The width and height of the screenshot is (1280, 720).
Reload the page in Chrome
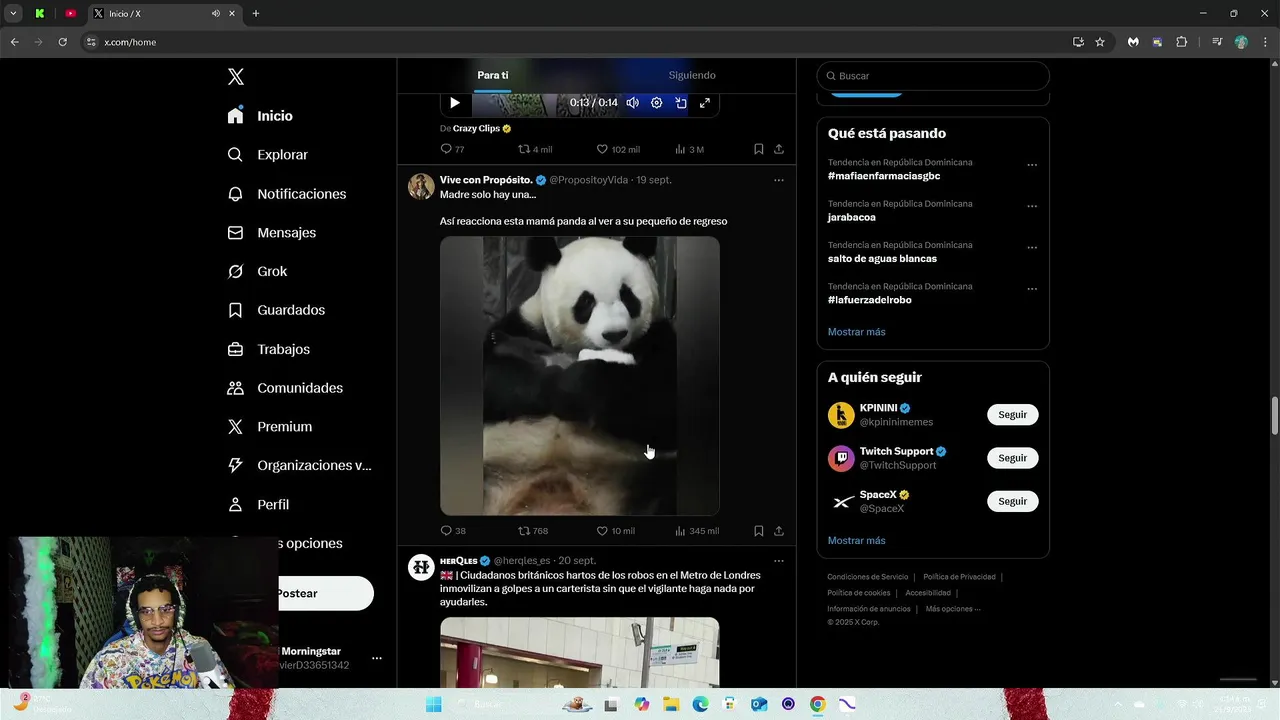coord(62,42)
